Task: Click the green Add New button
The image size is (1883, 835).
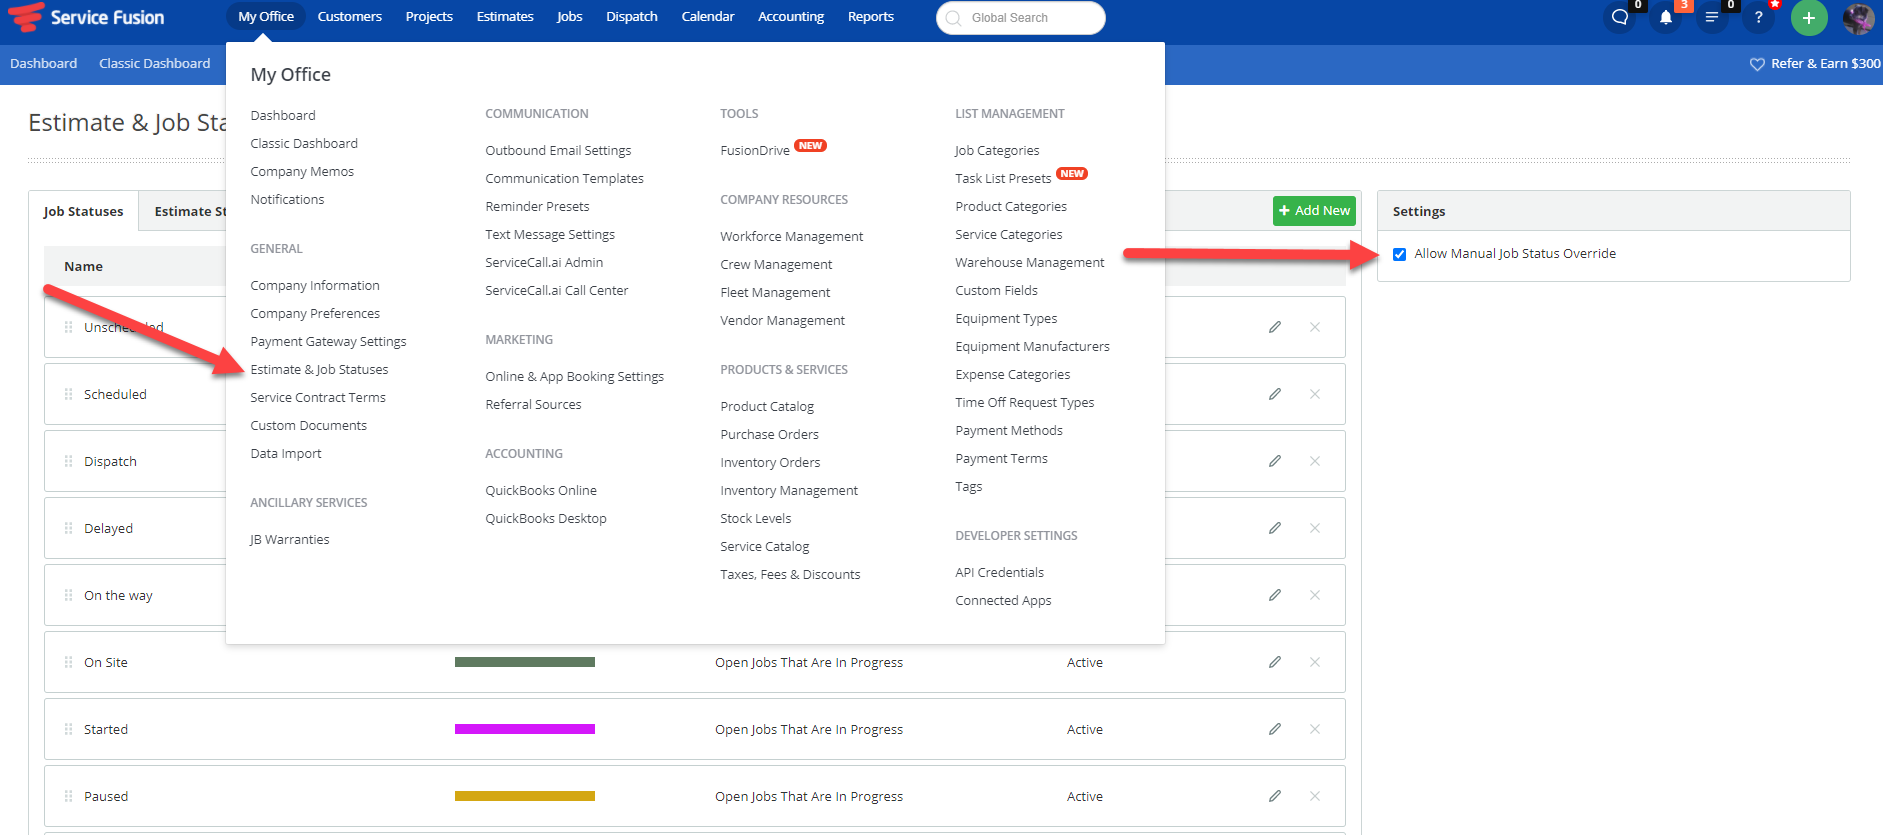Action: pos(1314,210)
